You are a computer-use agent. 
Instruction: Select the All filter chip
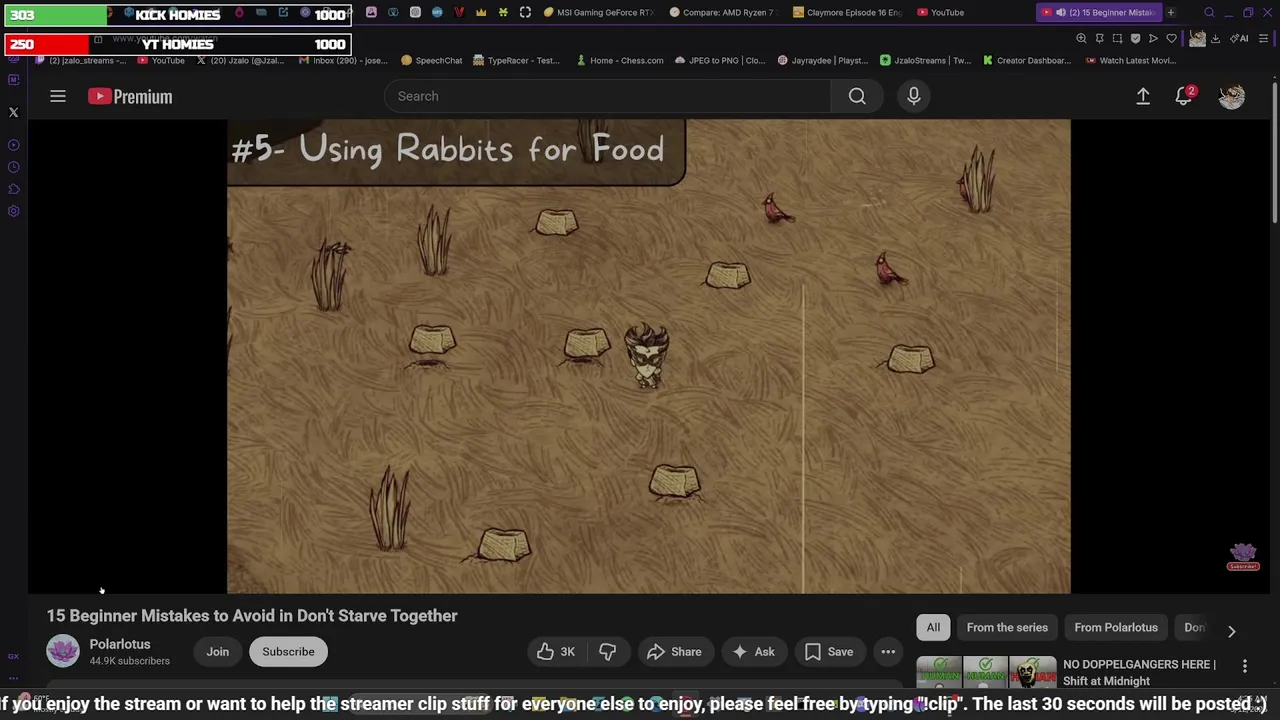[933, 628]
